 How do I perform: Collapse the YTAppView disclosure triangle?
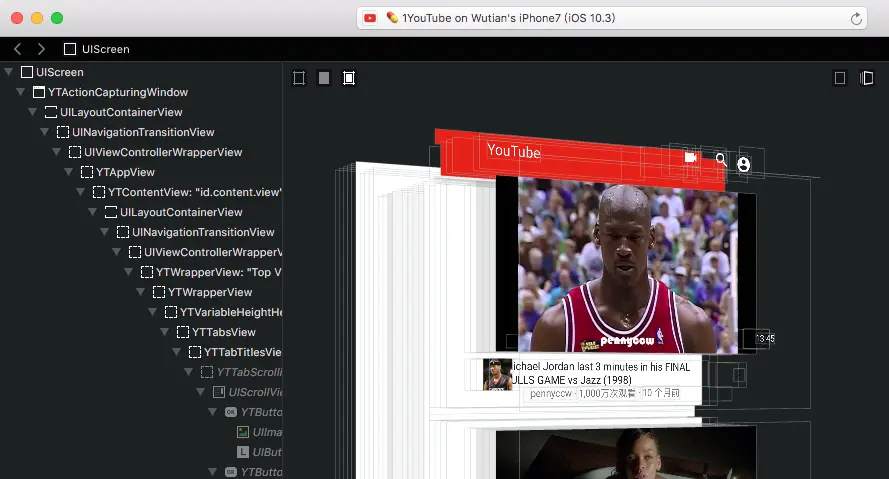point(69,172)
